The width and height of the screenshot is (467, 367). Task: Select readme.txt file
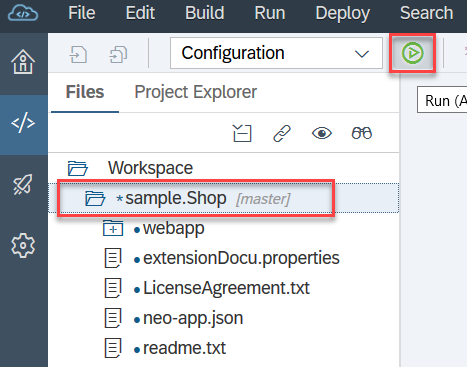184,348
